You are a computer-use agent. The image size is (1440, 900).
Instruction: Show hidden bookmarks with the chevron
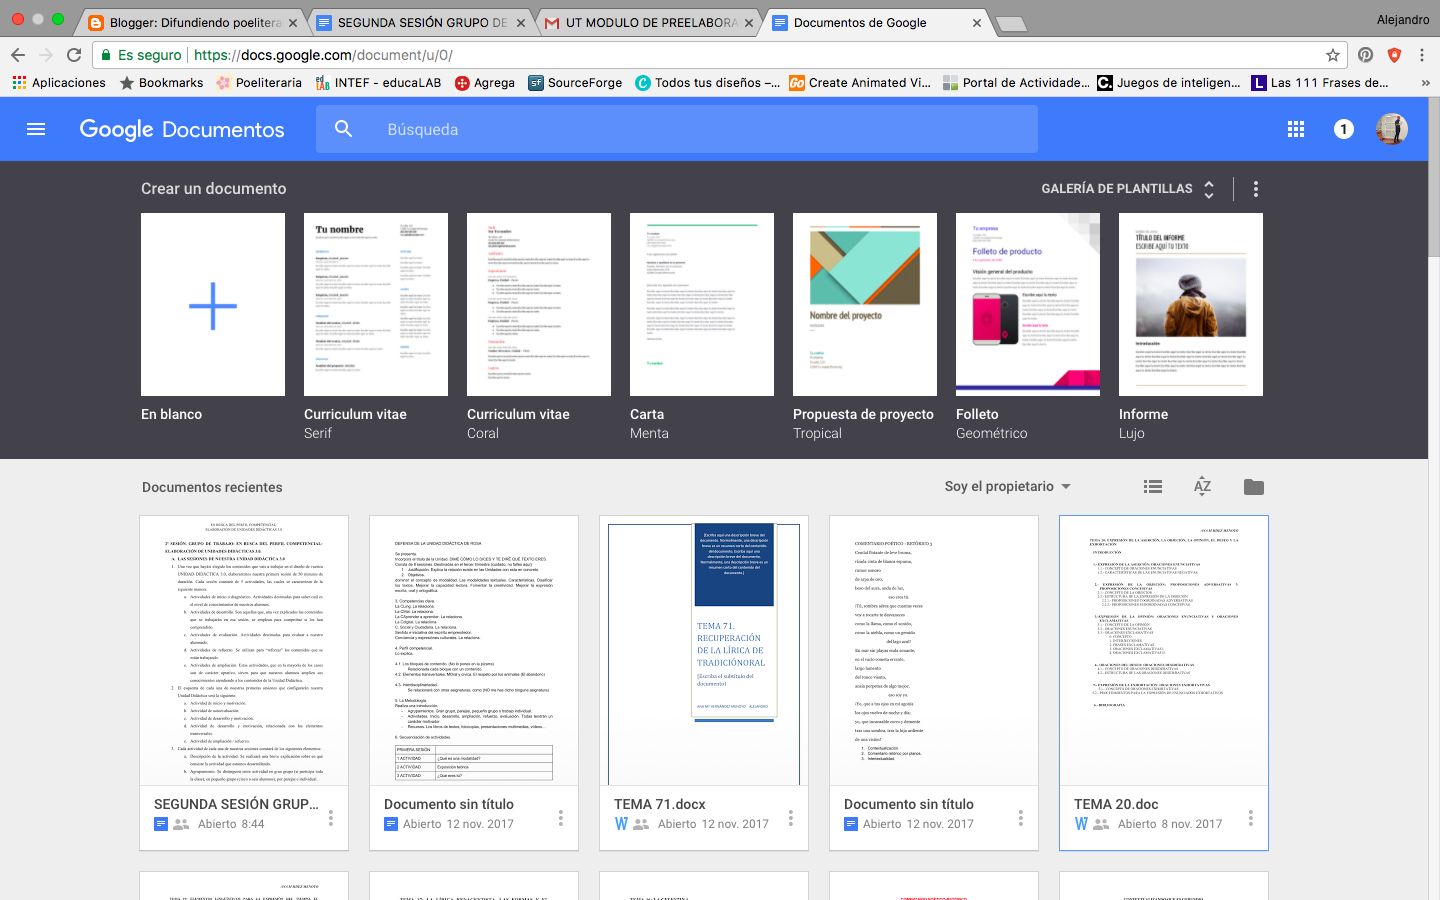click(x=1425, y=83)
